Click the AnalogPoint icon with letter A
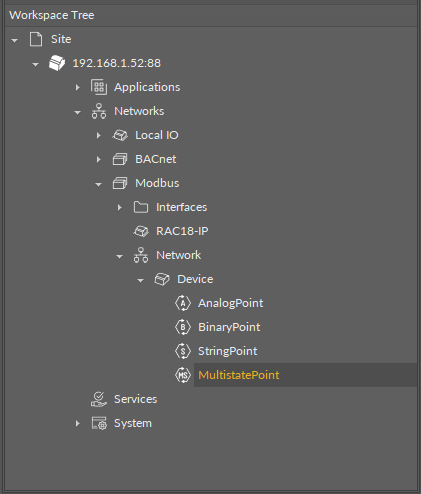This screenshot has width=421, height=494. tap(183, 303)
